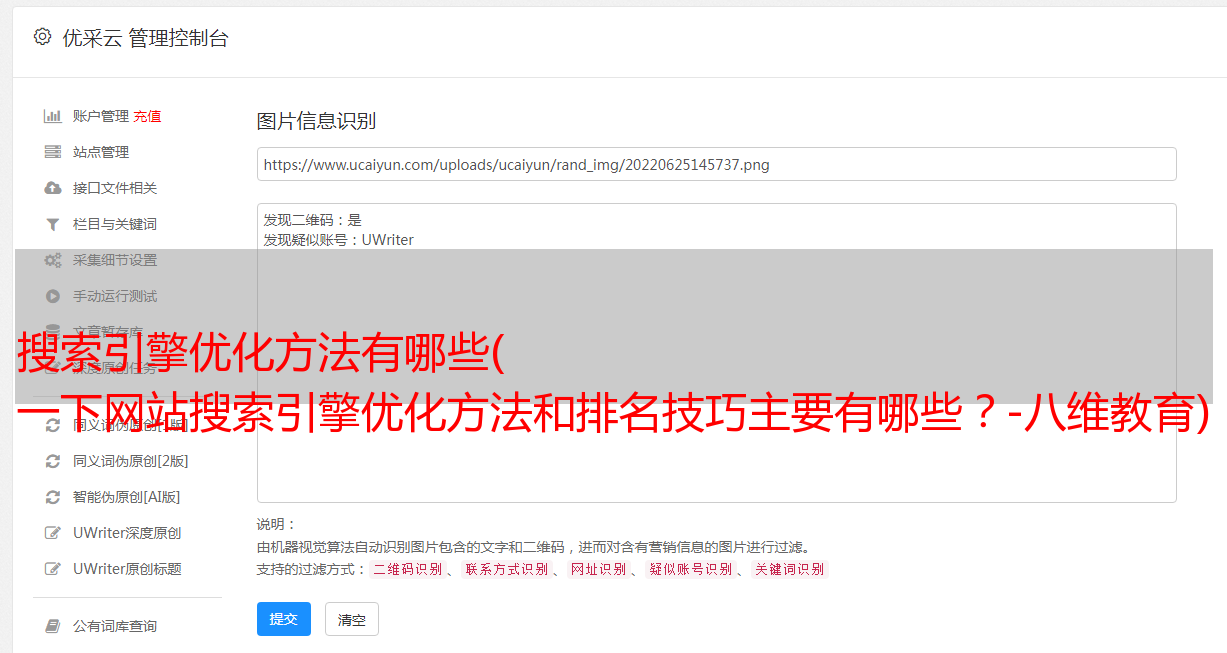Viewport: 1227px width, 653px height.
Task: Click the play icon for 手动运行测试
Action: [53, 296]
